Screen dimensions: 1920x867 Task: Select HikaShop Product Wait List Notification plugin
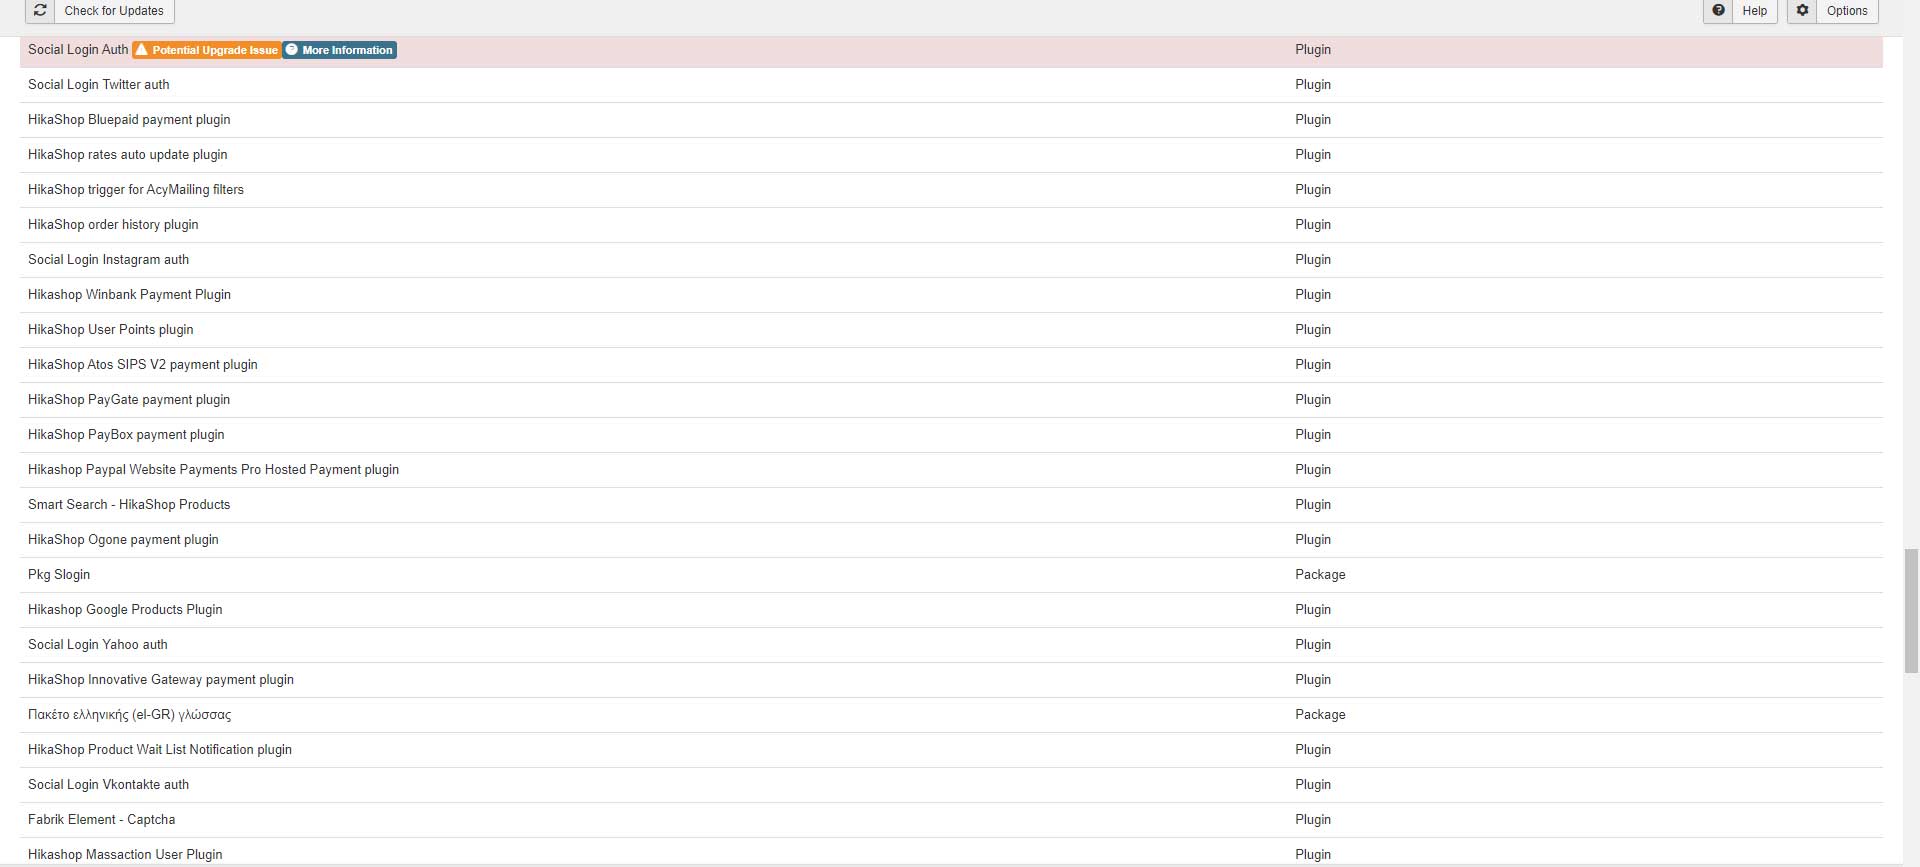pos(160,749)
